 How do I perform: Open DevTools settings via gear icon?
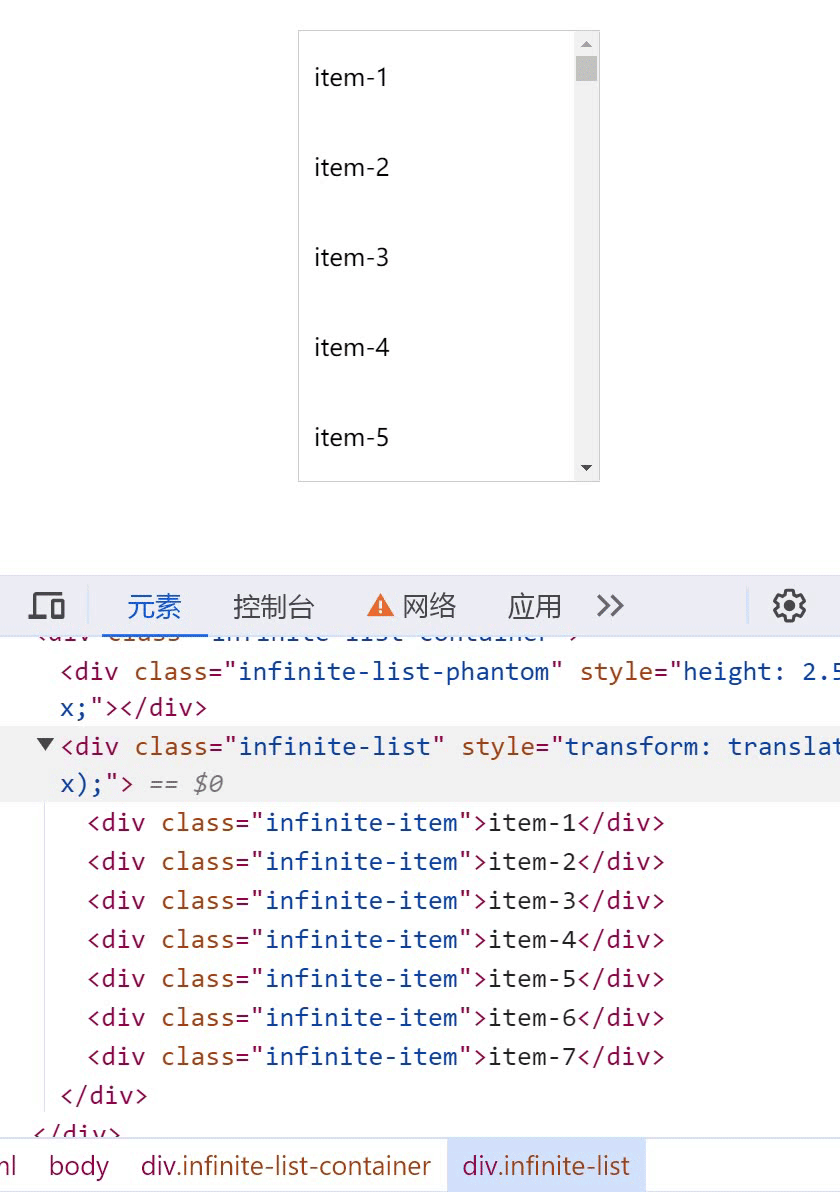coord(789,605)
